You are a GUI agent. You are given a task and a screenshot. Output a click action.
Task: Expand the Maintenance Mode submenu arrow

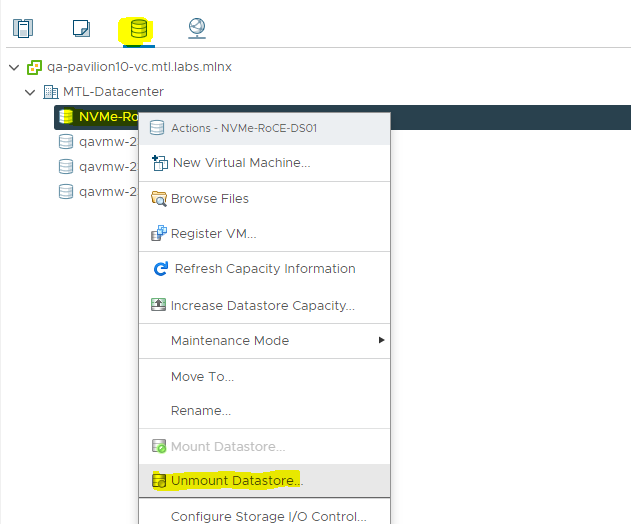tap(381, 340)
